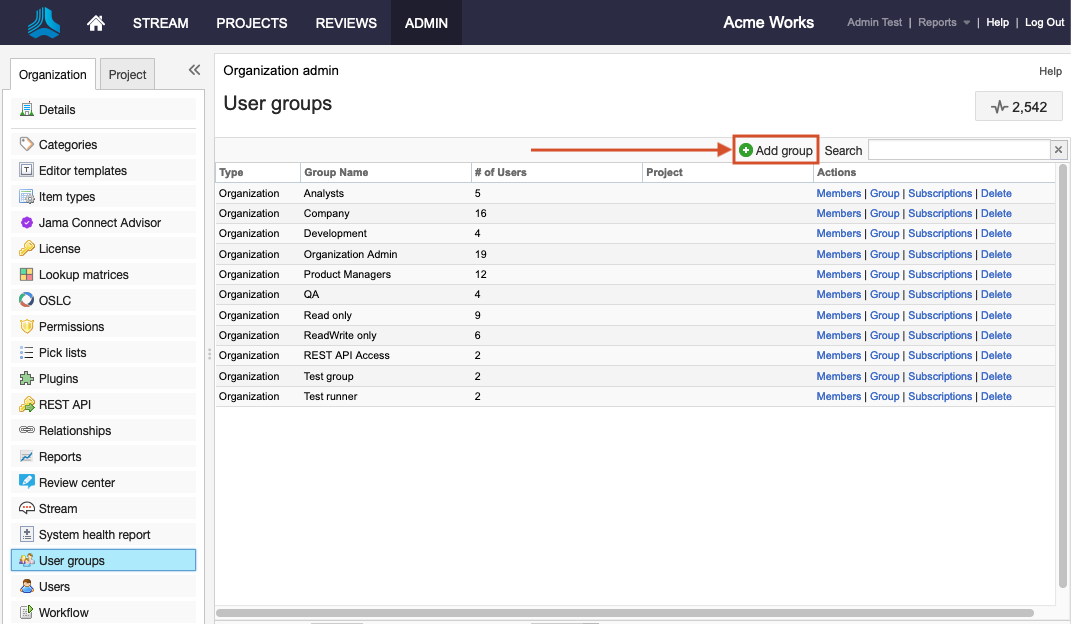Viewport: 1071px width, 624px height.
Task: Collapse the left admin sidebar panel
Action: [194, 70]
